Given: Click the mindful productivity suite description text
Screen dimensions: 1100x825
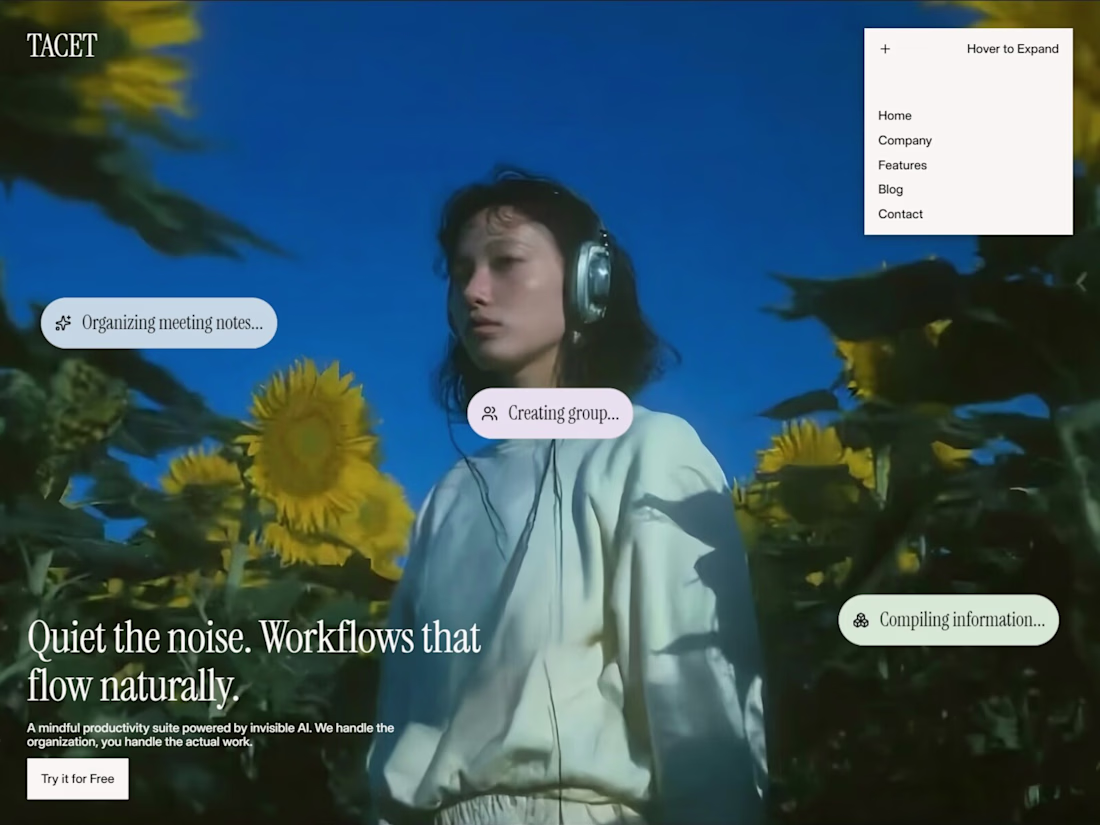Looking at the screenshot, I should [x=210, y=735].
